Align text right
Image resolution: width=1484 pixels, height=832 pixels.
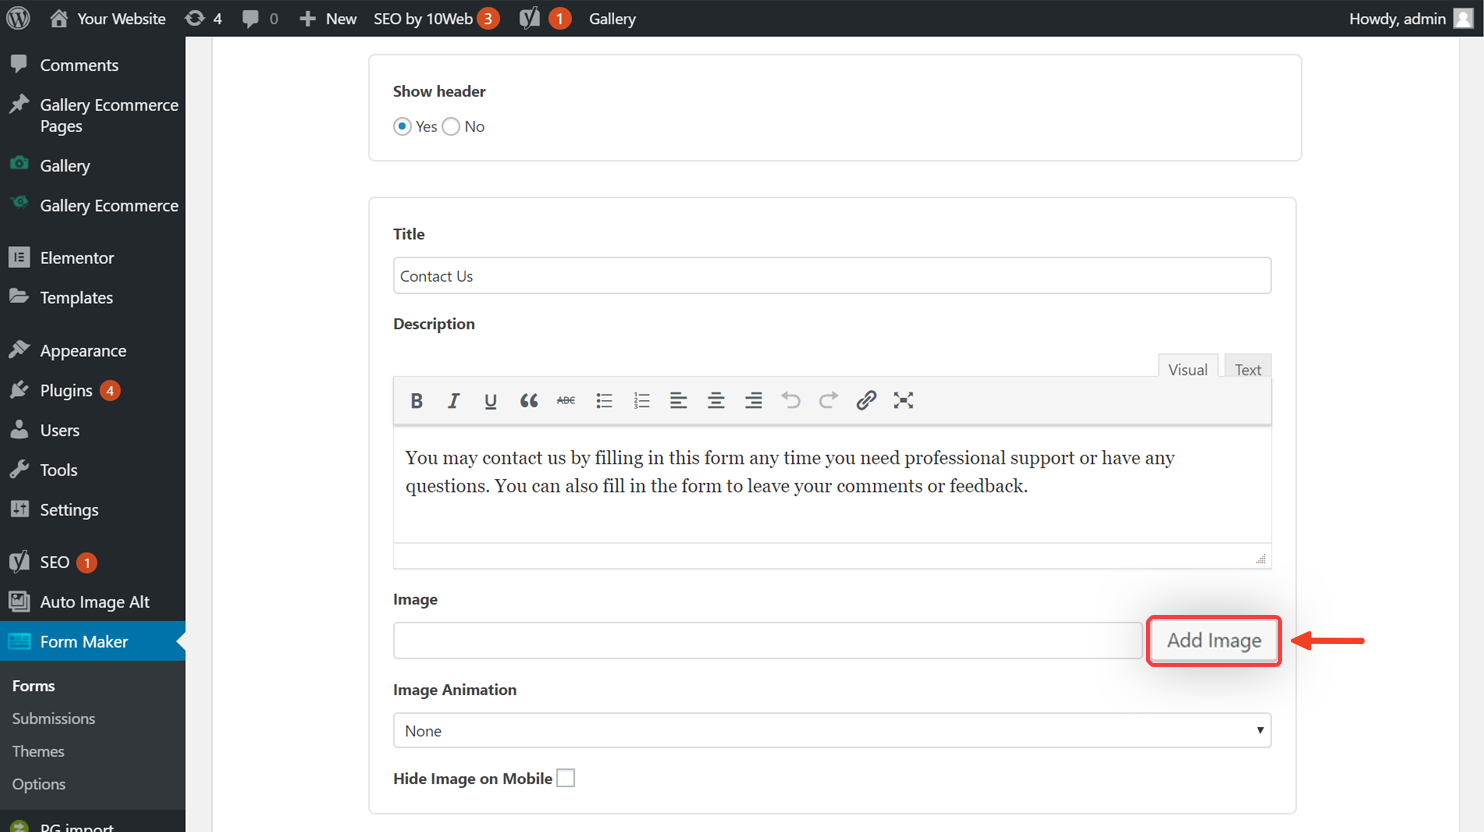tap(753, 400)
